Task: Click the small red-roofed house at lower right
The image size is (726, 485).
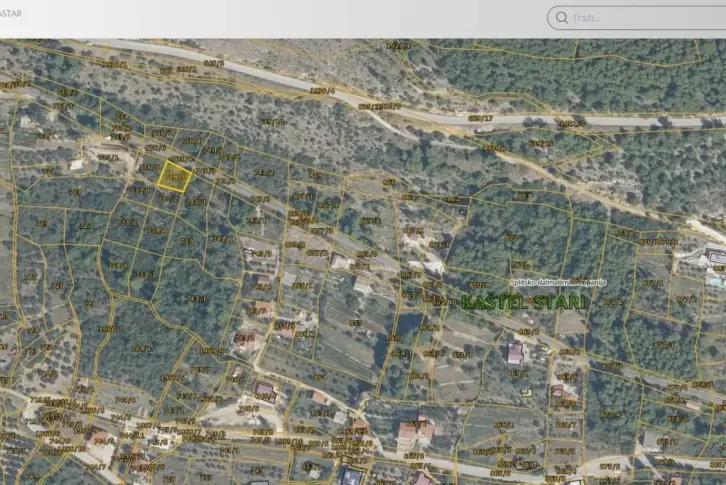Action: tap(558, 391)
